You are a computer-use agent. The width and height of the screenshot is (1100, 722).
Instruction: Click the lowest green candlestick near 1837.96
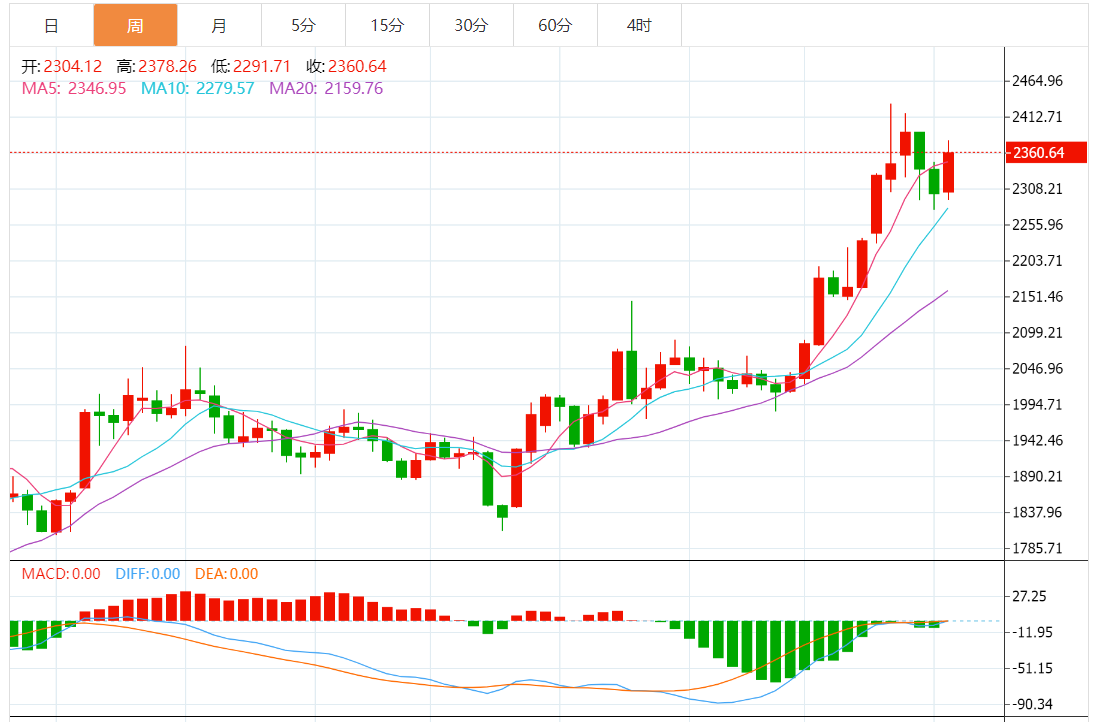502,512
